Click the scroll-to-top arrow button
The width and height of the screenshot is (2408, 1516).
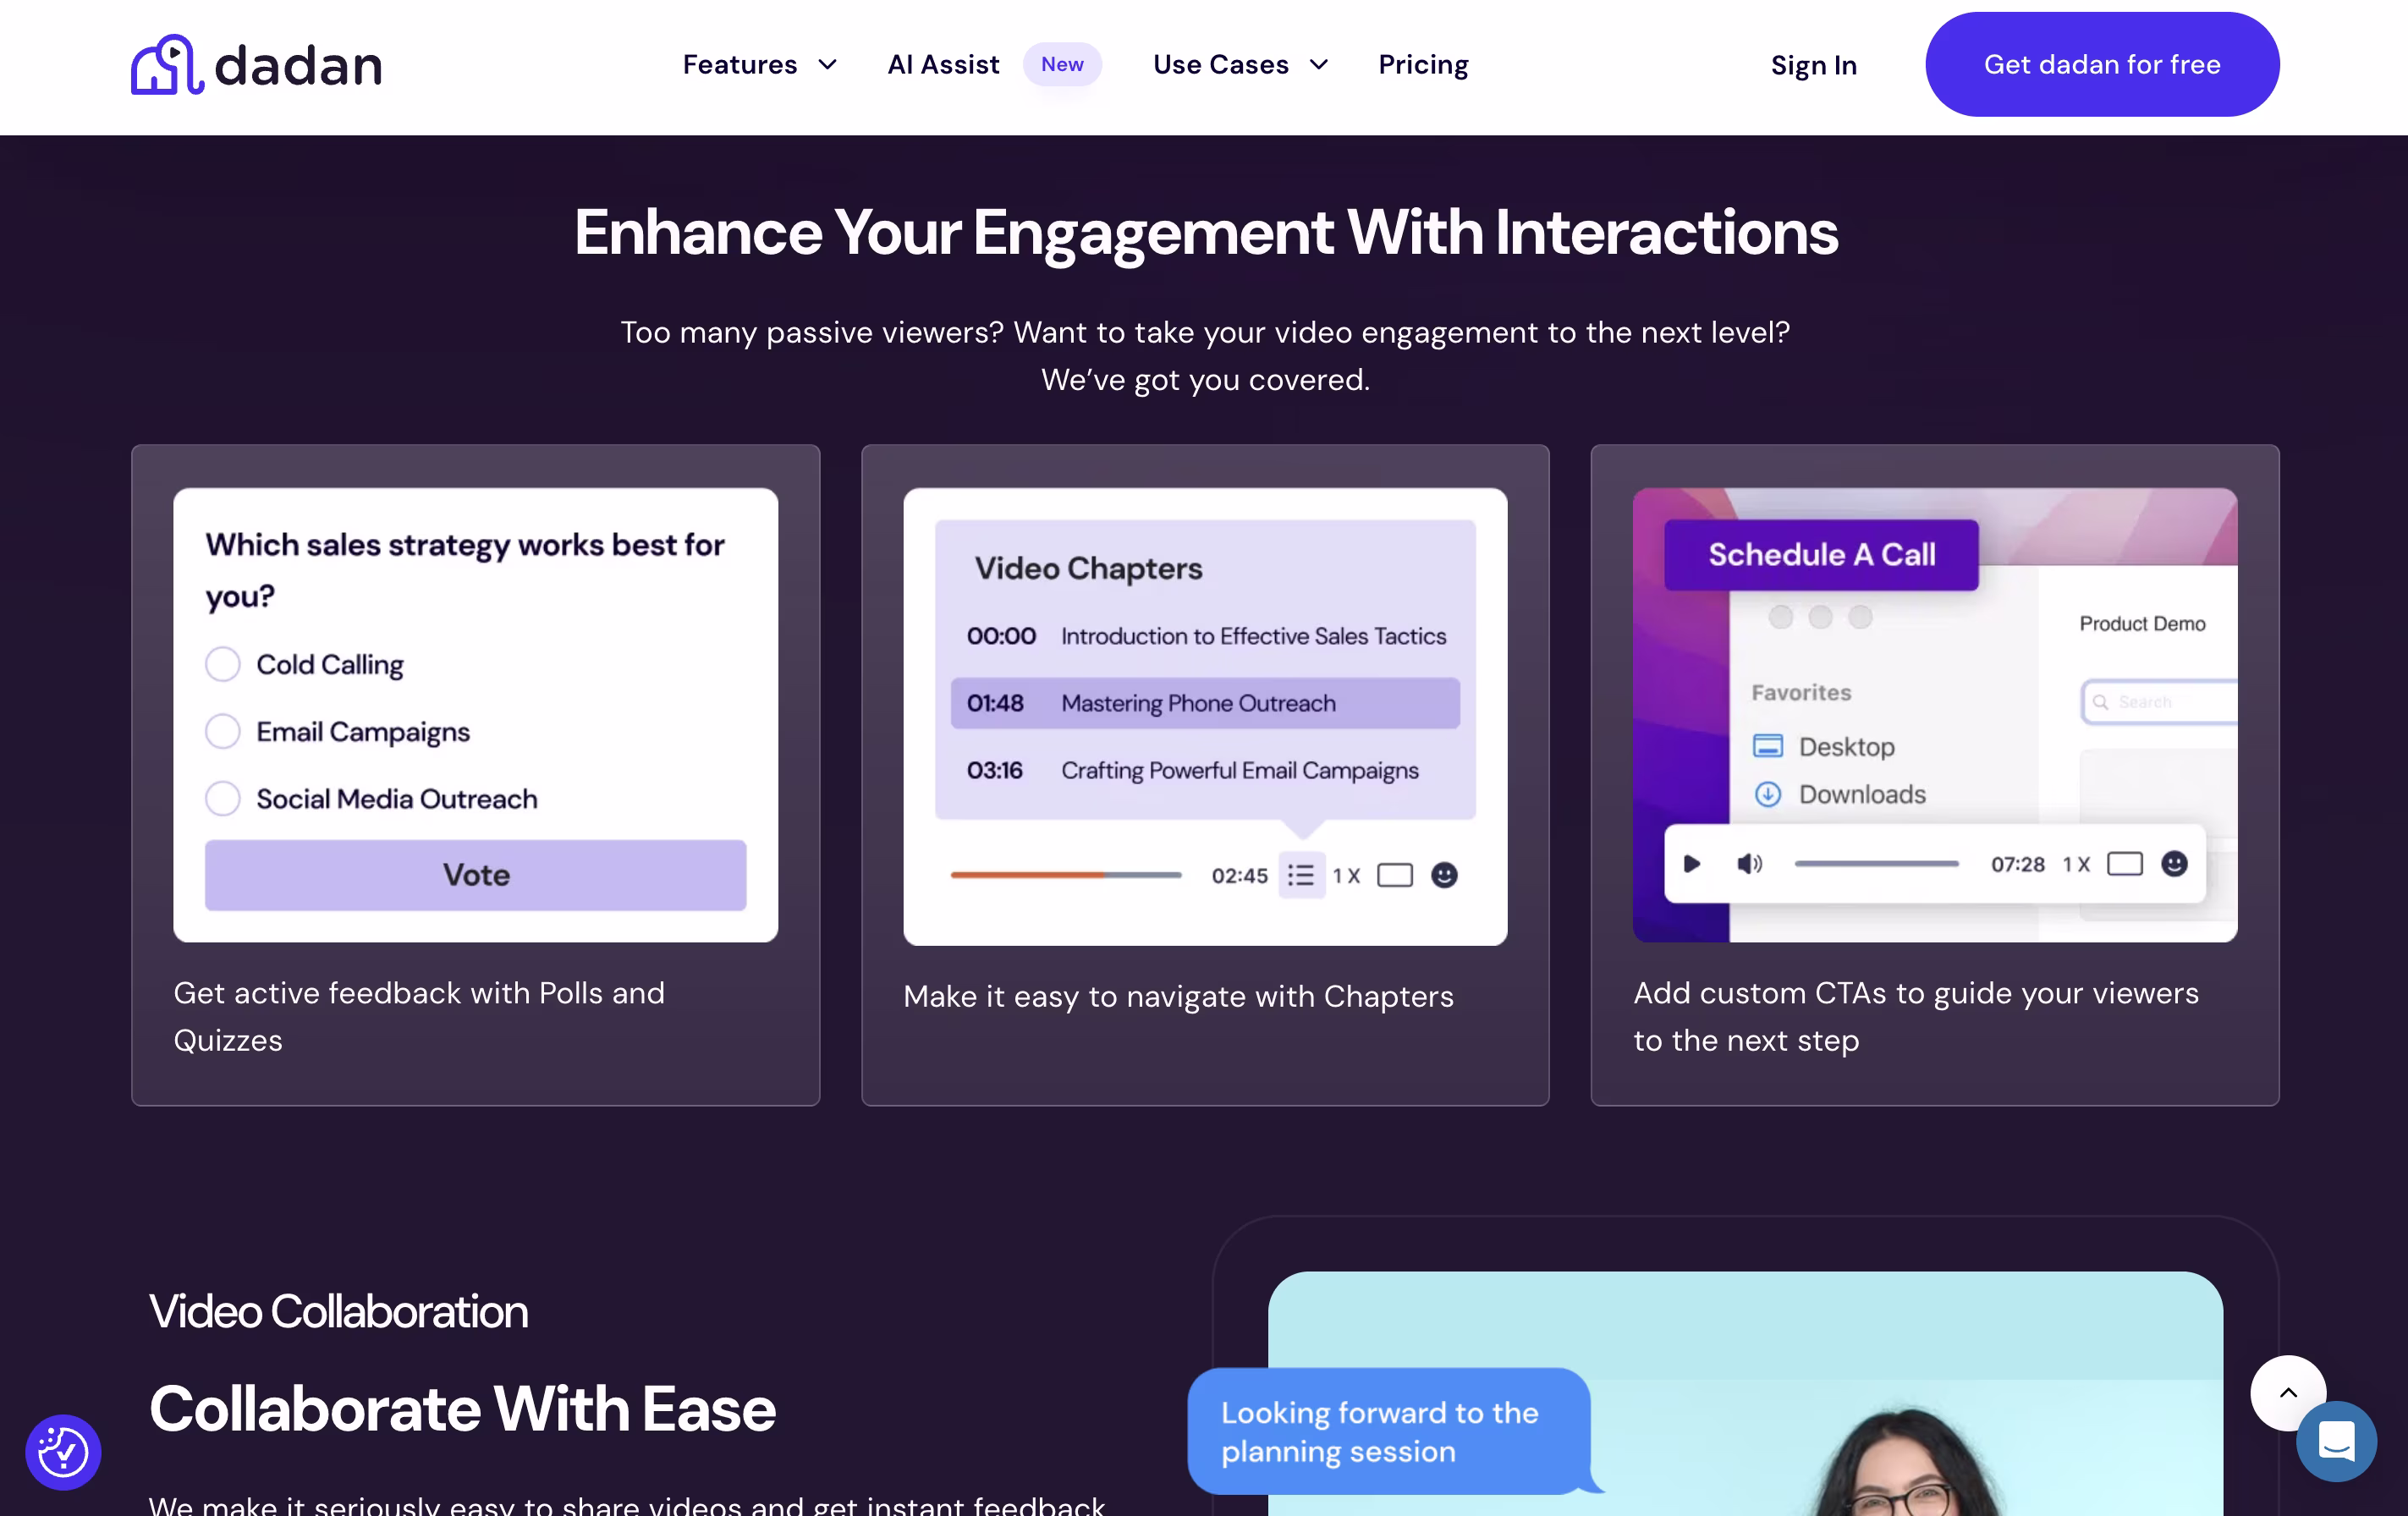(2288, 1392)
